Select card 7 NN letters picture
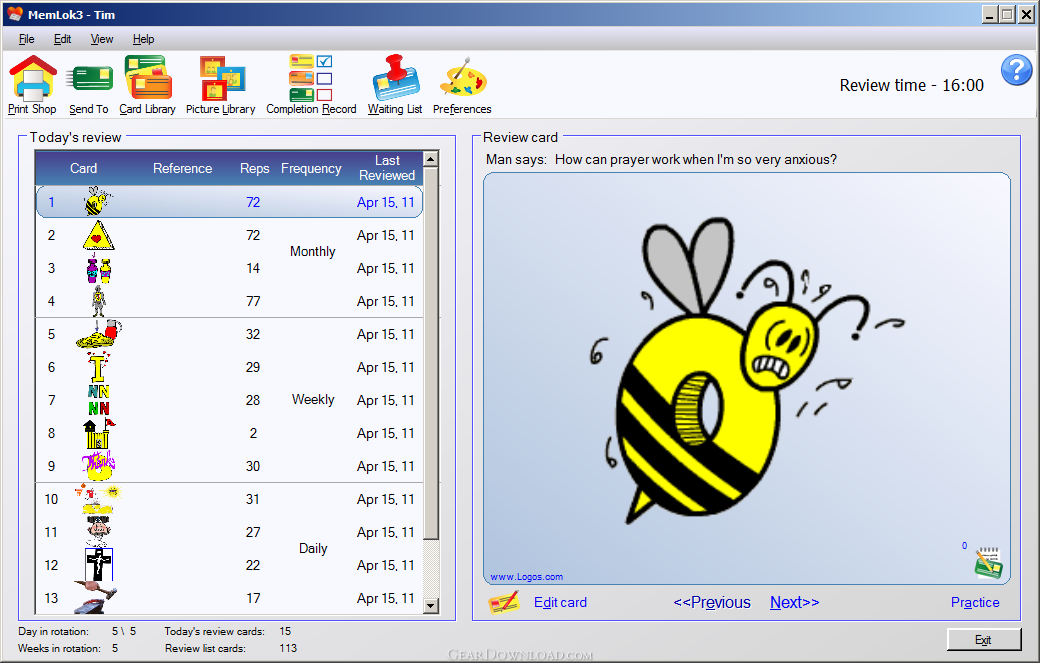Image resolution: width=1040 pixels, height=663 pixels. point(98,400)
